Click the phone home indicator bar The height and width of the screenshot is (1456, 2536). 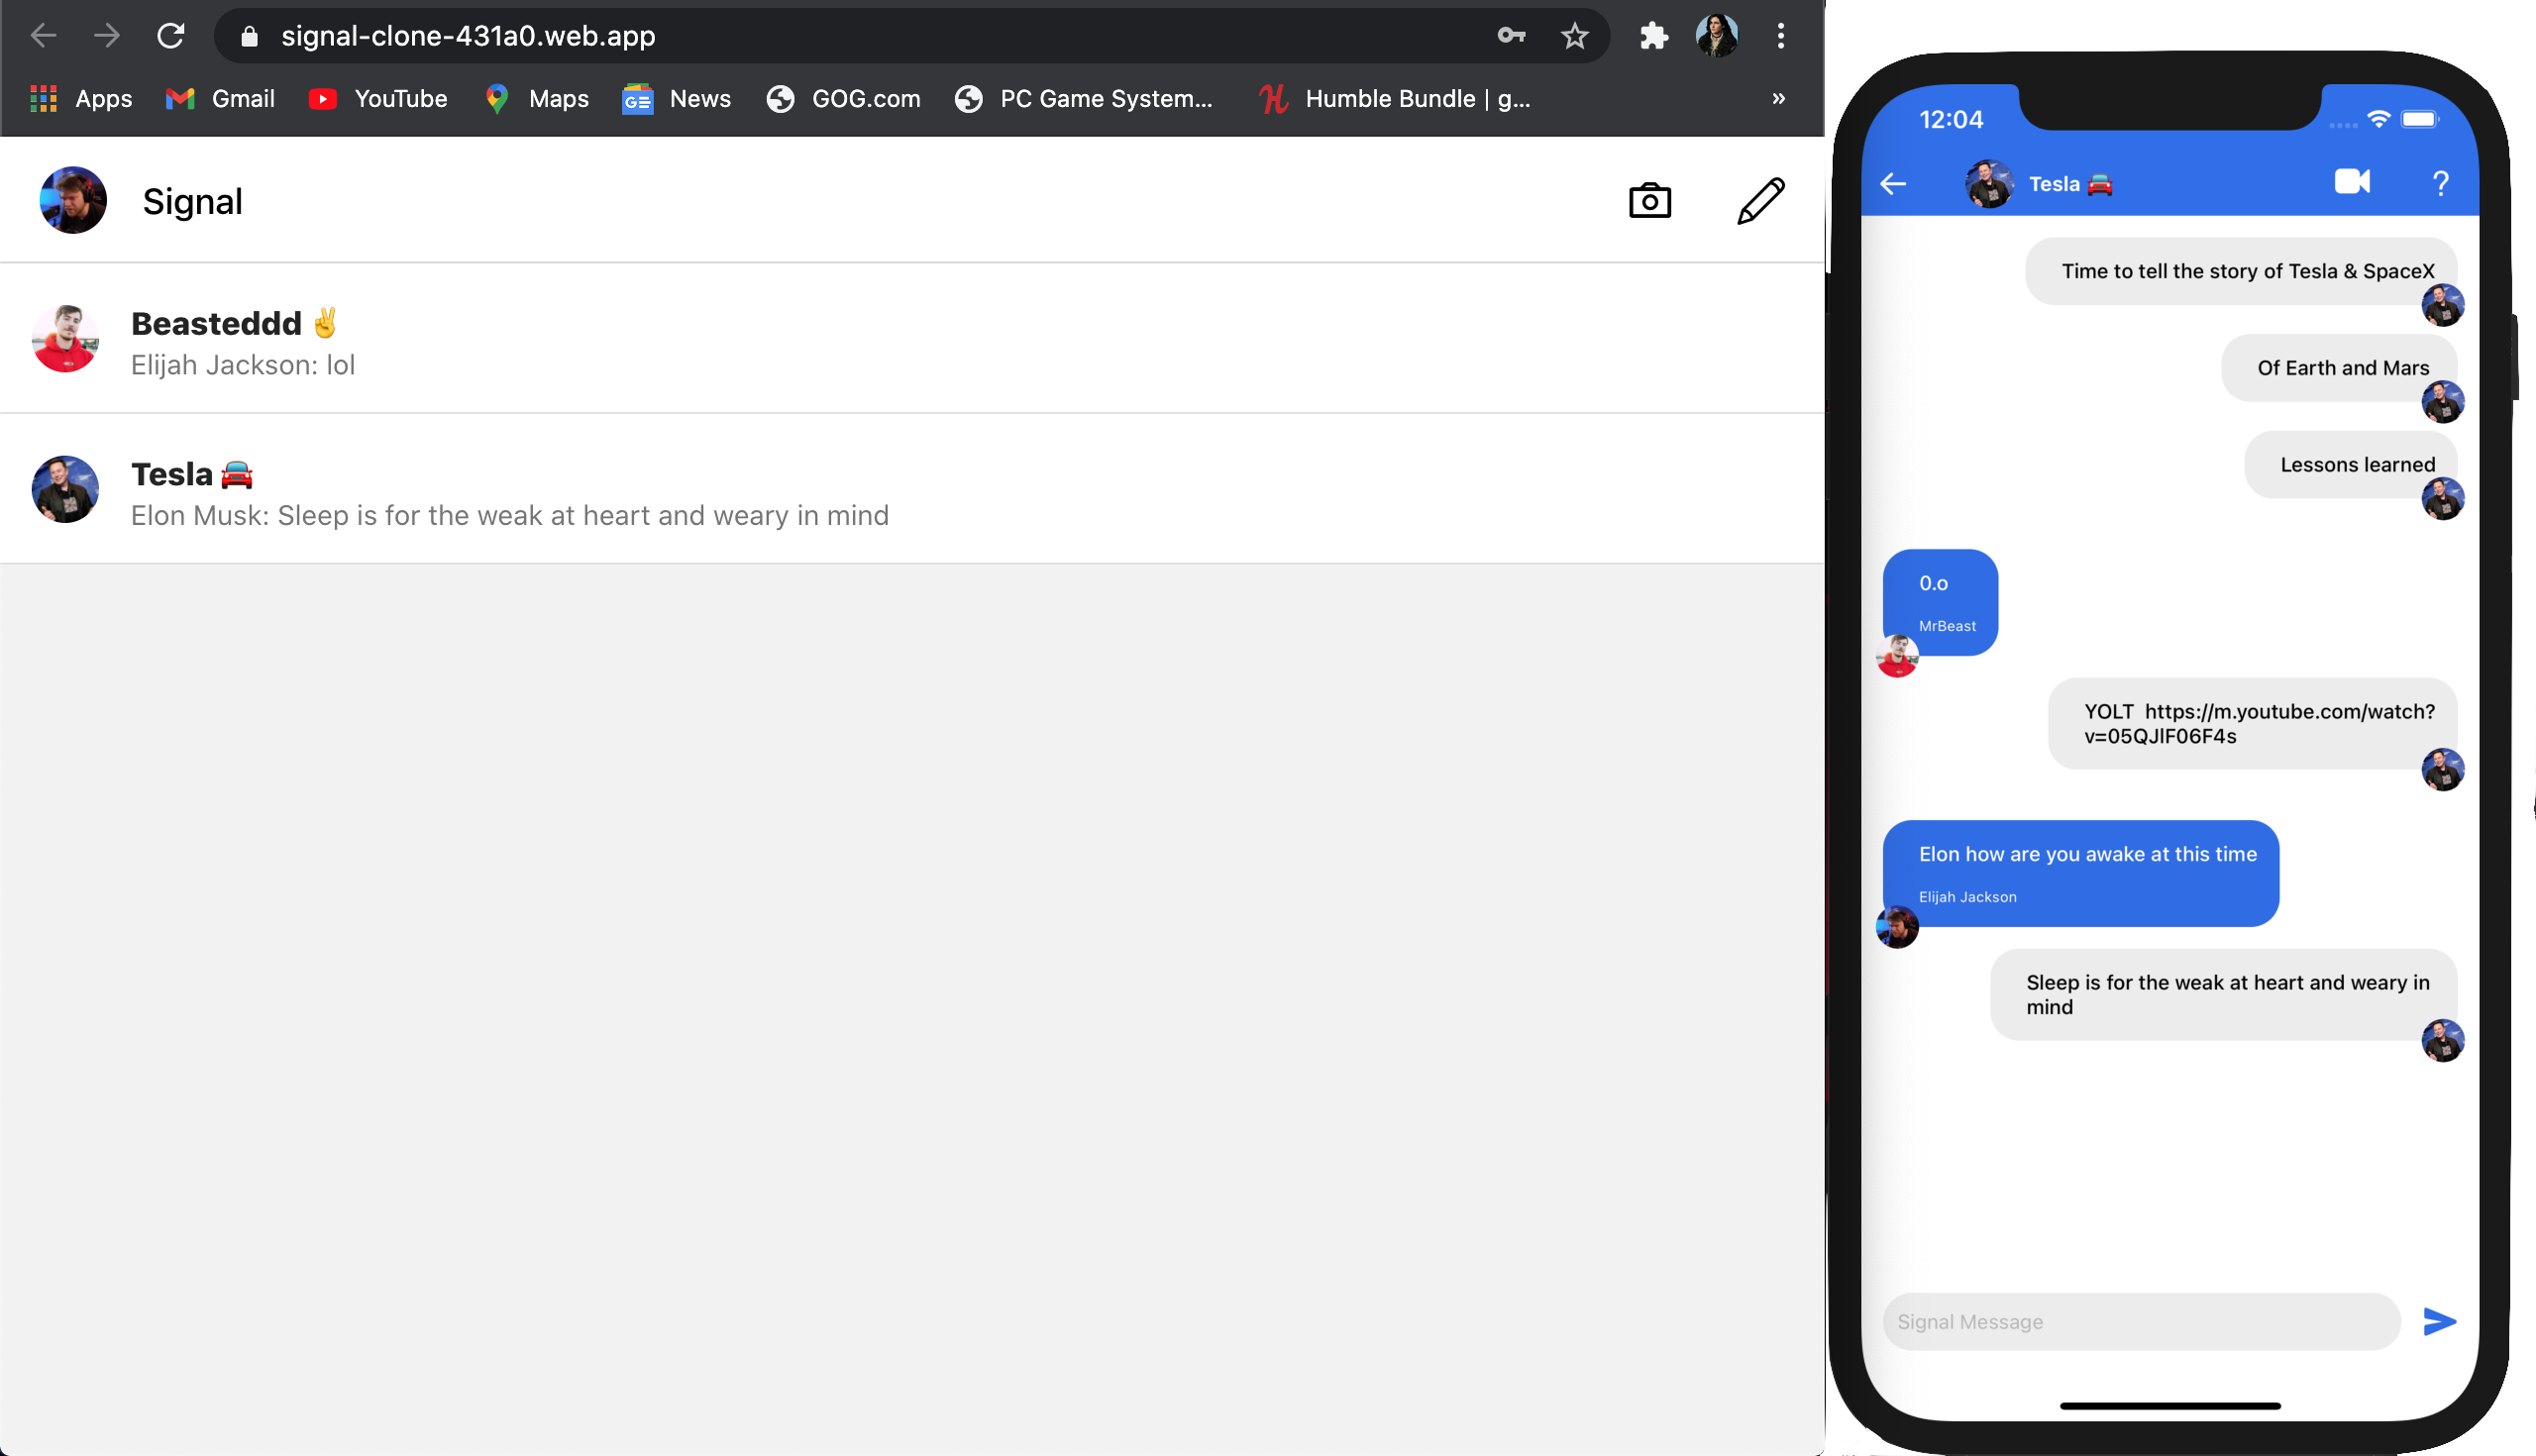pos(2170,1406)
